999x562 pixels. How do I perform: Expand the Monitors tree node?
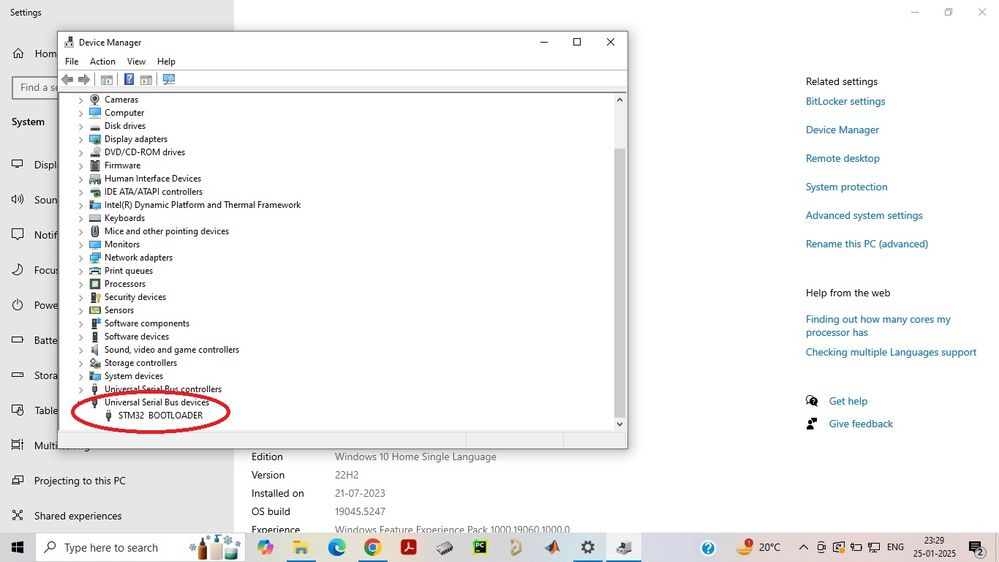click(x=81, y=245)
